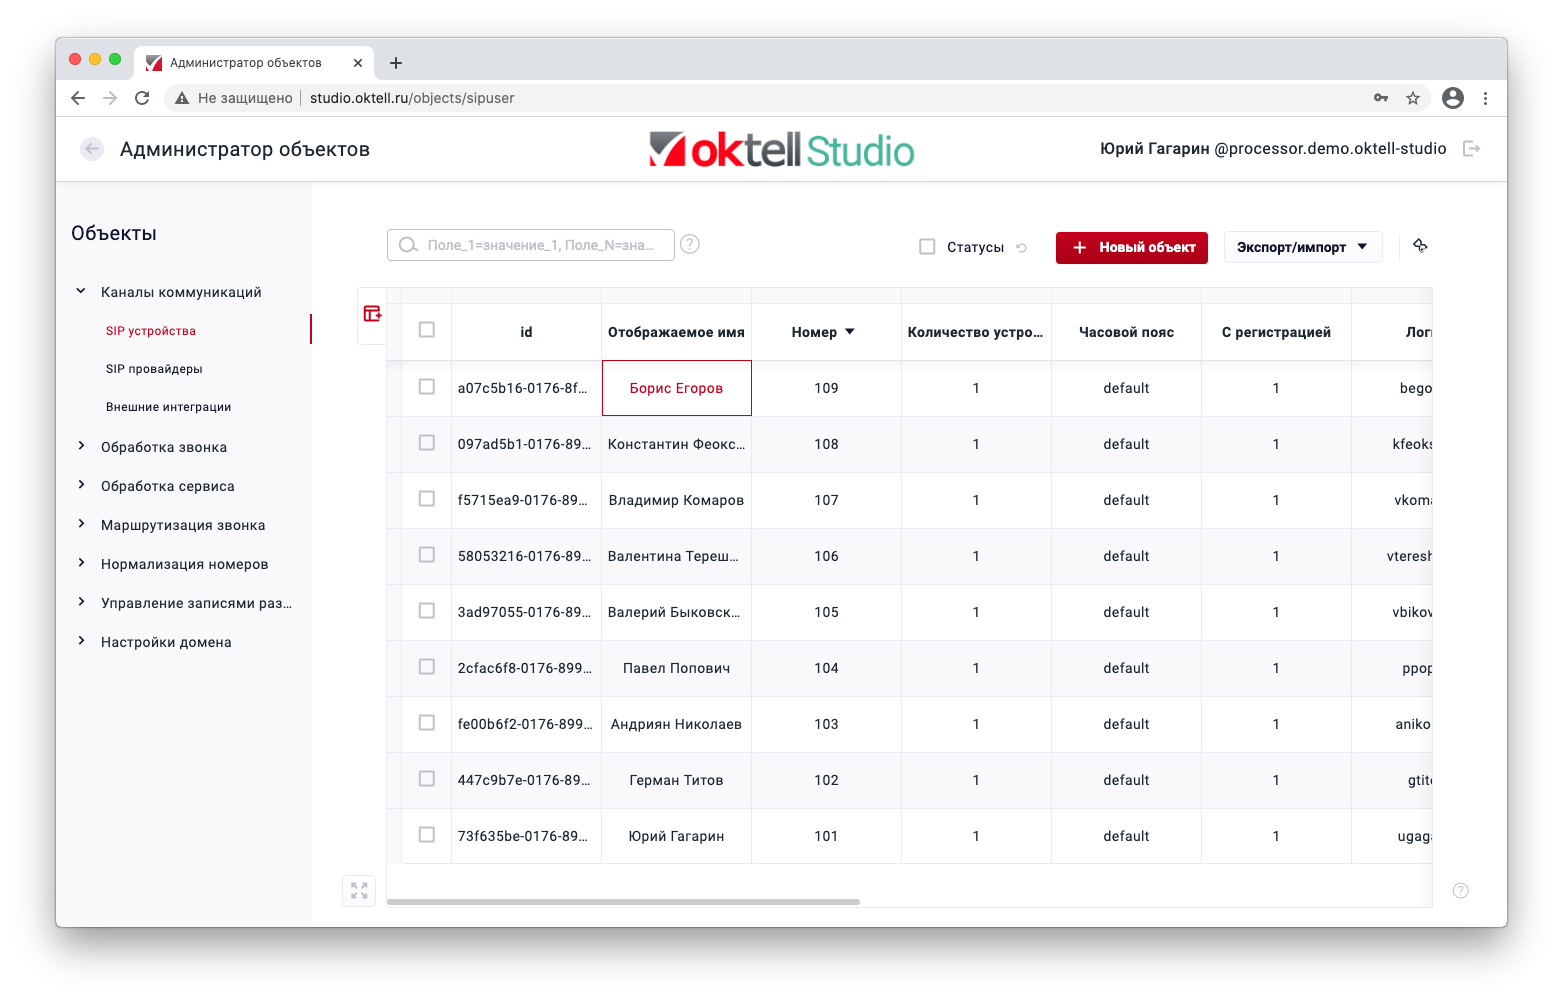Select the Борис Егоров name cell
The image size is (1563, 1001).
[x=676, y=388]
